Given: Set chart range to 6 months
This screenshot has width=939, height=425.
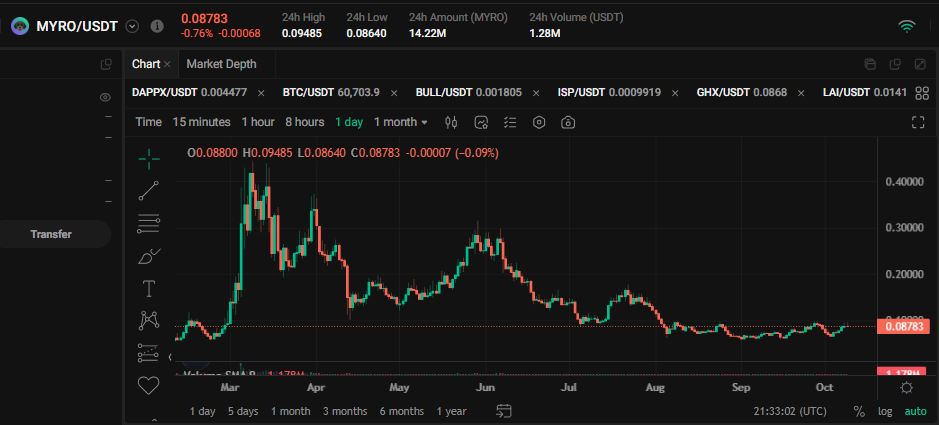Looking at the screenshot, I should click(401, 411).
